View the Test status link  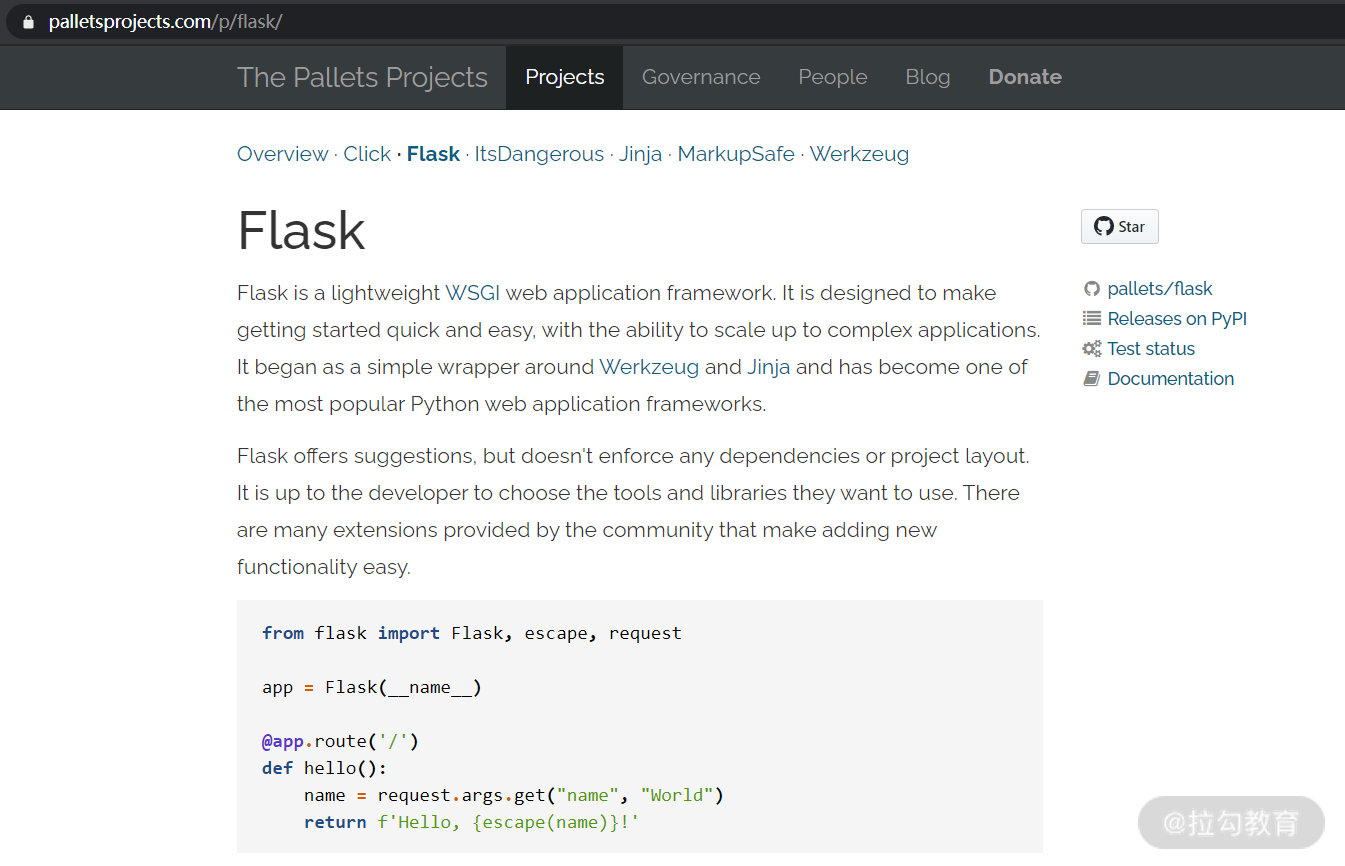pyautogui.click(x=1151, y=349)
